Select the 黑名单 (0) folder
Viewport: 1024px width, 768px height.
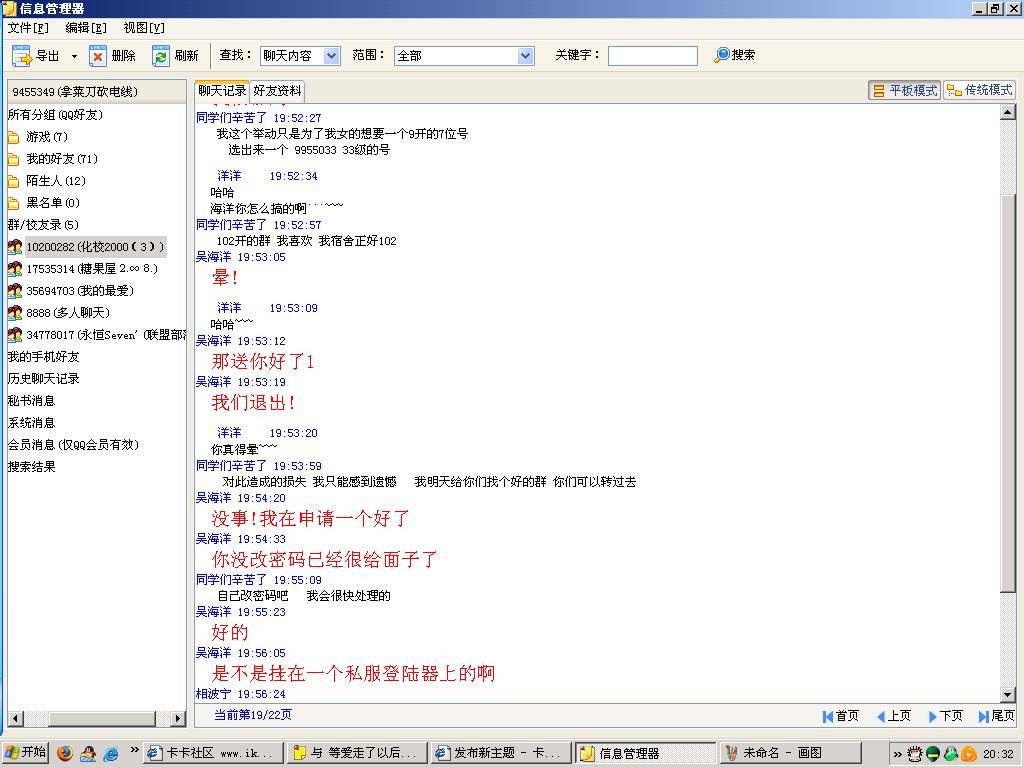(52, 202)
